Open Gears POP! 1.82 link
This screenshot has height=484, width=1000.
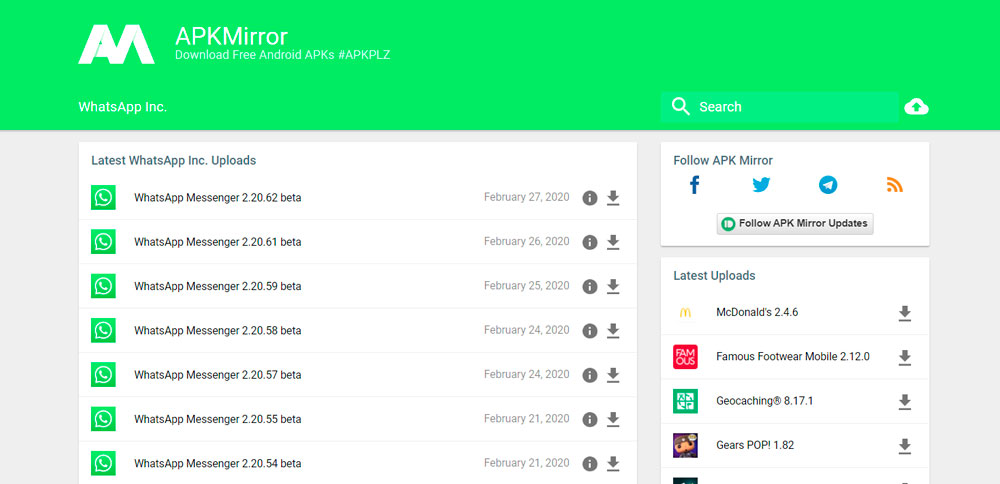[x=755, y=445]
